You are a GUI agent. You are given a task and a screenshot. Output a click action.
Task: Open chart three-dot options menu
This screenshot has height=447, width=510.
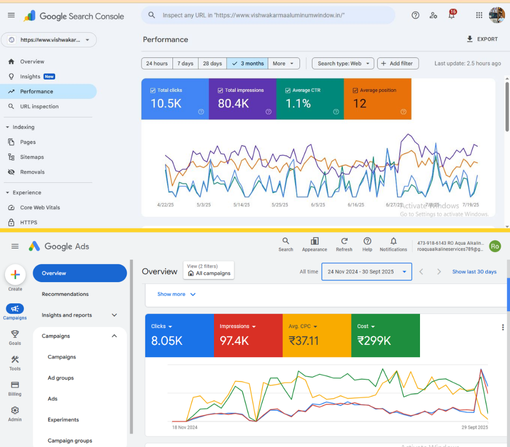pyautogui.click(x=503, y=327)
